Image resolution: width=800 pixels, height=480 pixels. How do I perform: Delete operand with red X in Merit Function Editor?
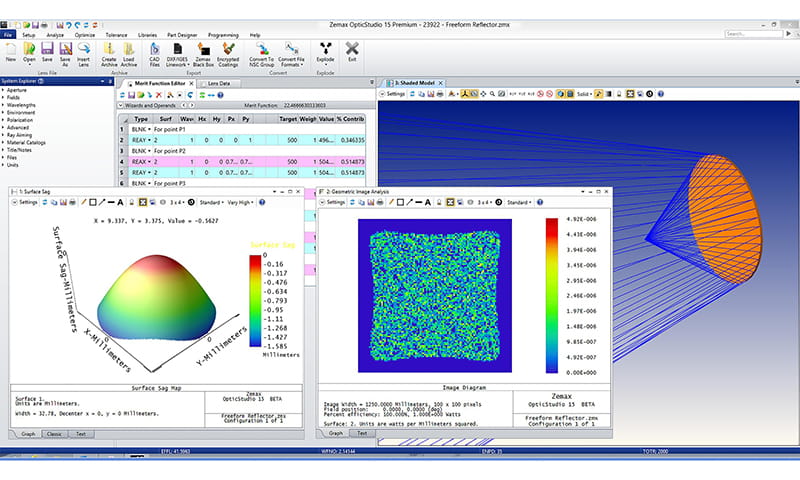coord(159,95)
